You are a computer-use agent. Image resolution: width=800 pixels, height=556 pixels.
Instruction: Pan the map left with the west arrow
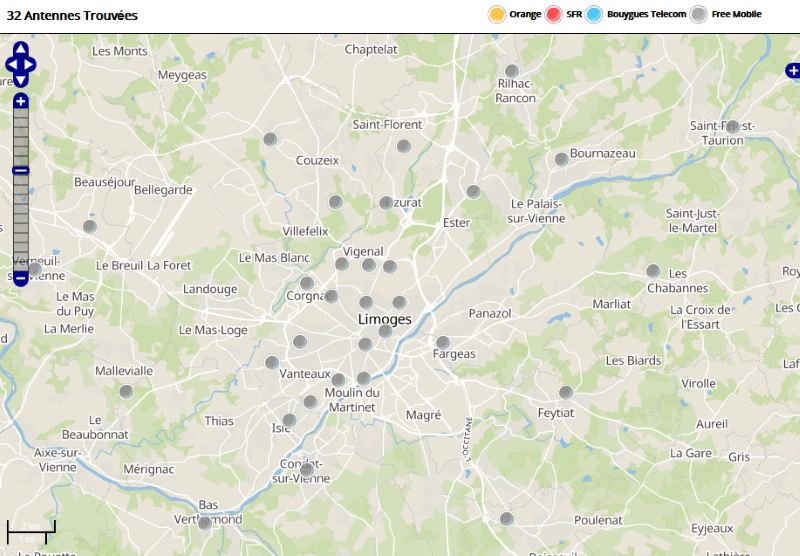point(11,65)
